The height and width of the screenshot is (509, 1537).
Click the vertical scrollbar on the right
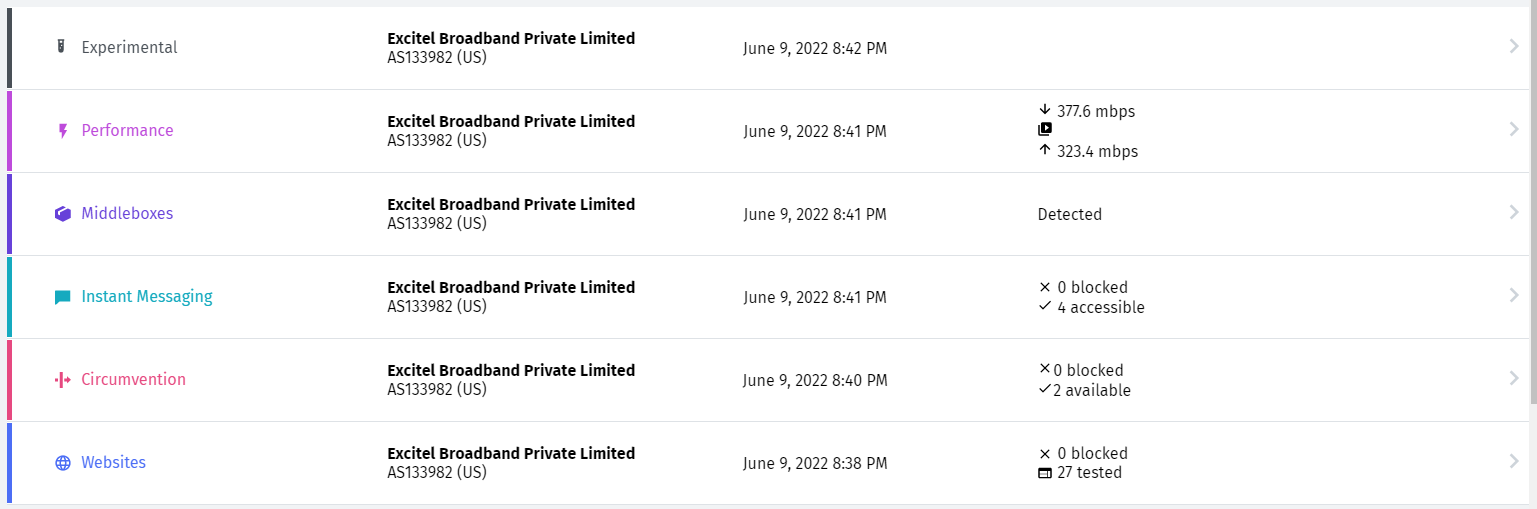coord(1532,200)
